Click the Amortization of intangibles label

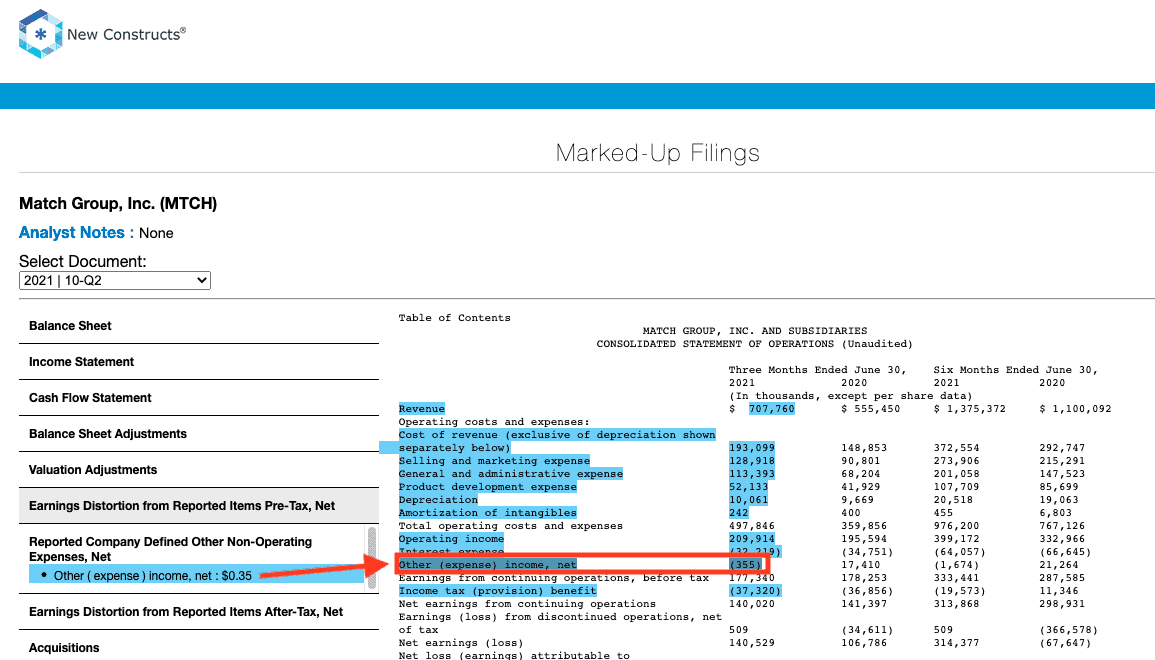point(488,513)
